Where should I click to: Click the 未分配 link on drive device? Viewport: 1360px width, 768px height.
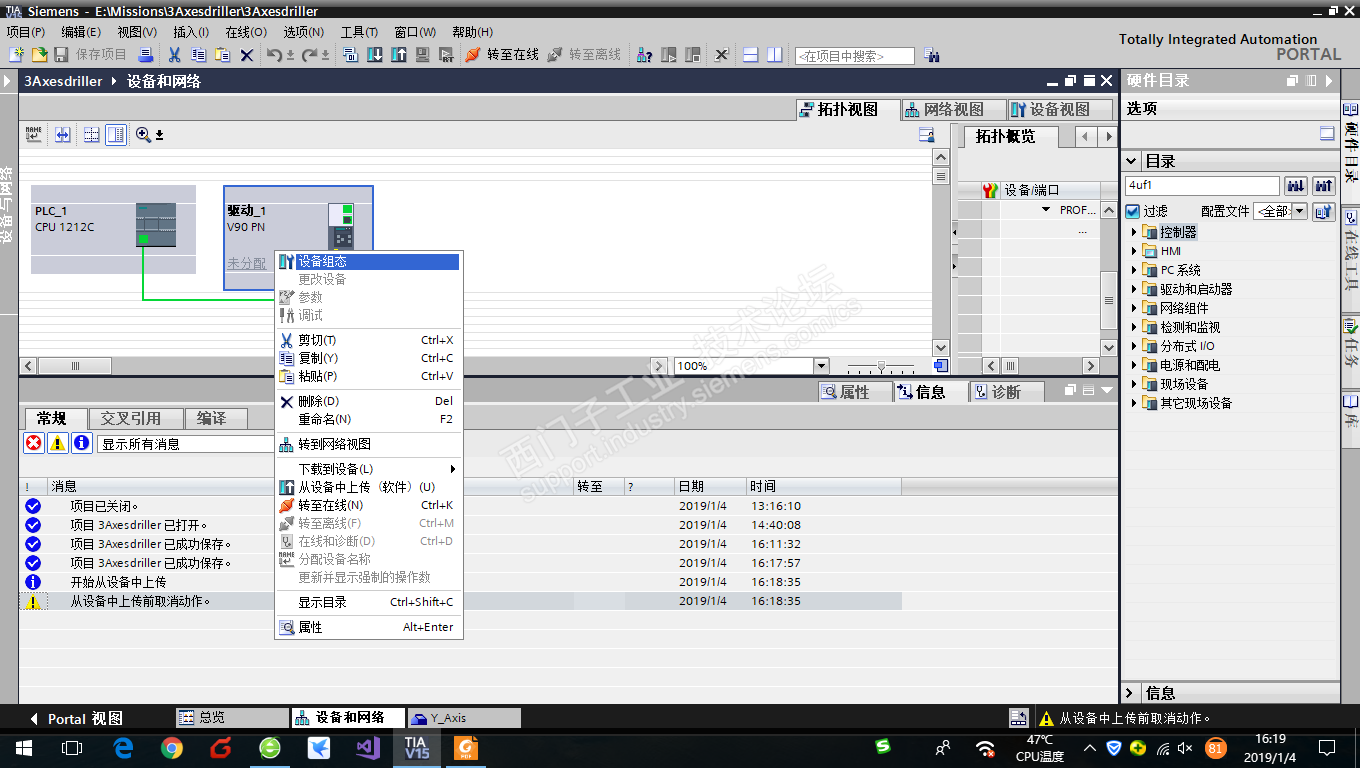pyautogui.click(x=247, y=263)
